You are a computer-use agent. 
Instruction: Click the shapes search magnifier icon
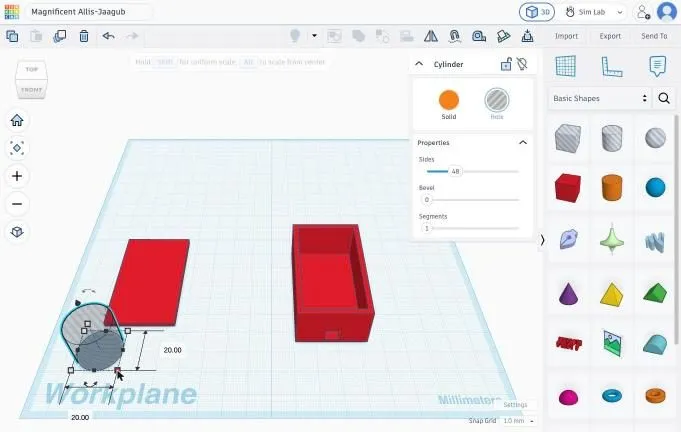[664, 99]
